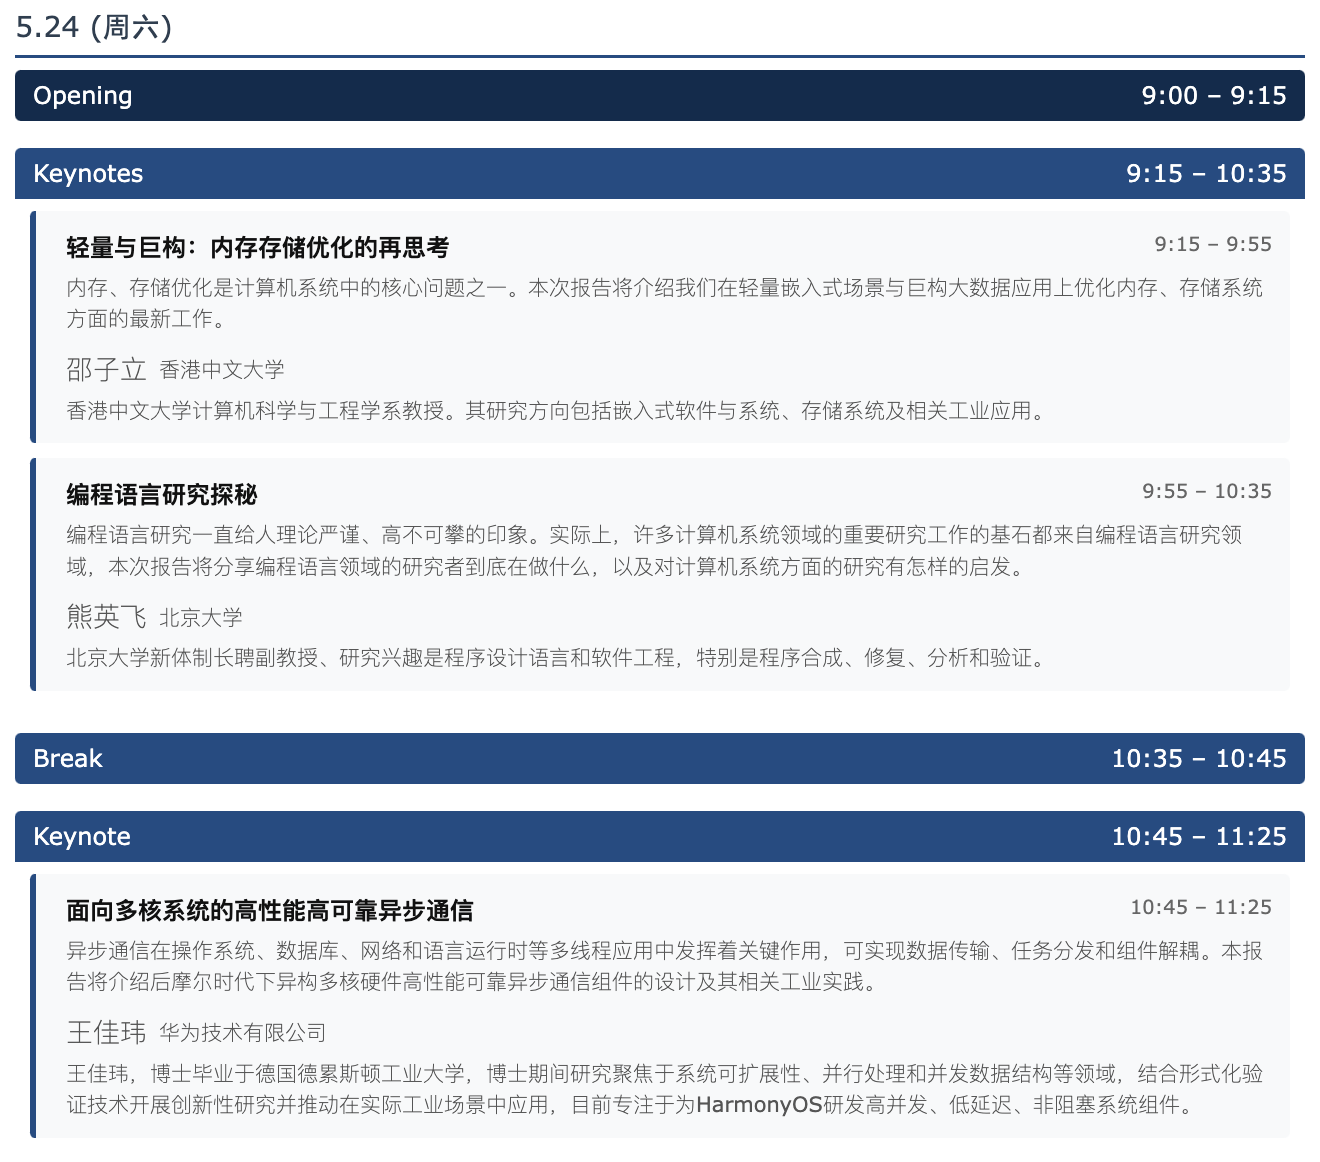Open the talk 编程语言研究探秘
Screen dimensions: 1320x1162
point(162,495)
